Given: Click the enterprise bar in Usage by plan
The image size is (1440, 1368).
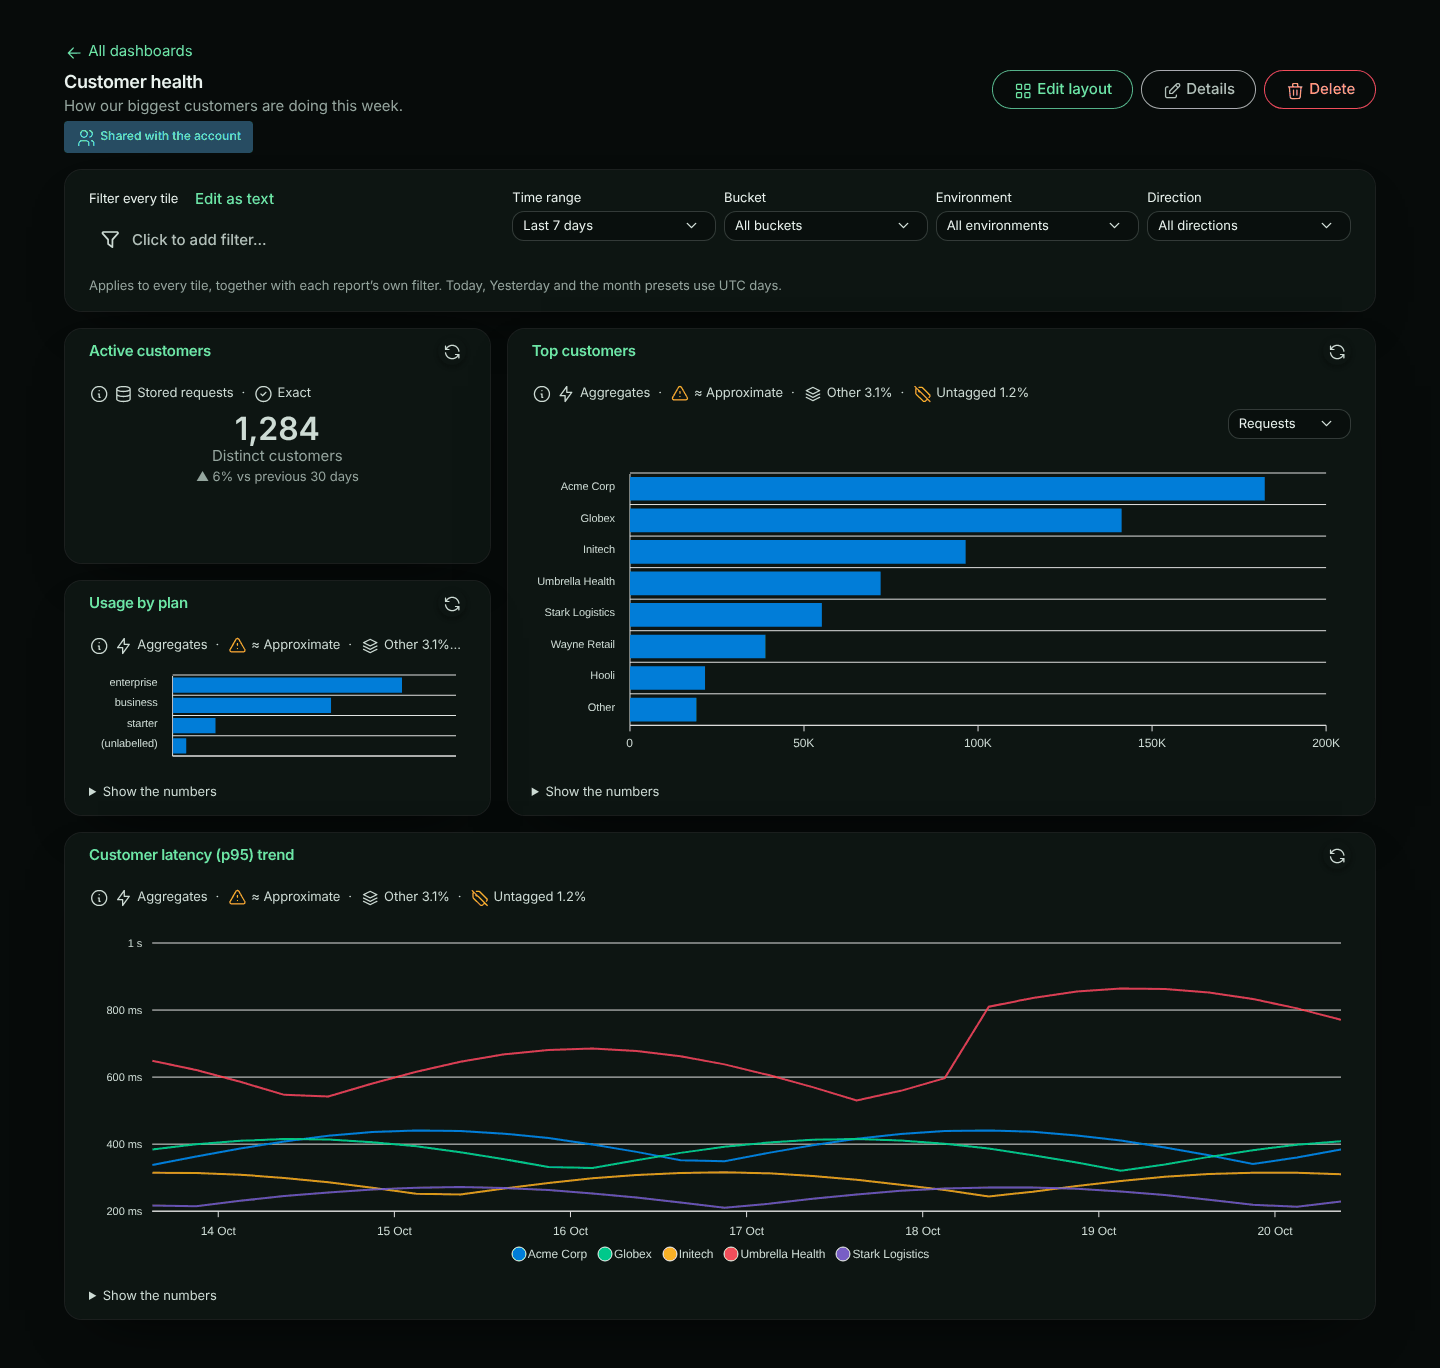Looking at the screenshot, I should 287,685.
